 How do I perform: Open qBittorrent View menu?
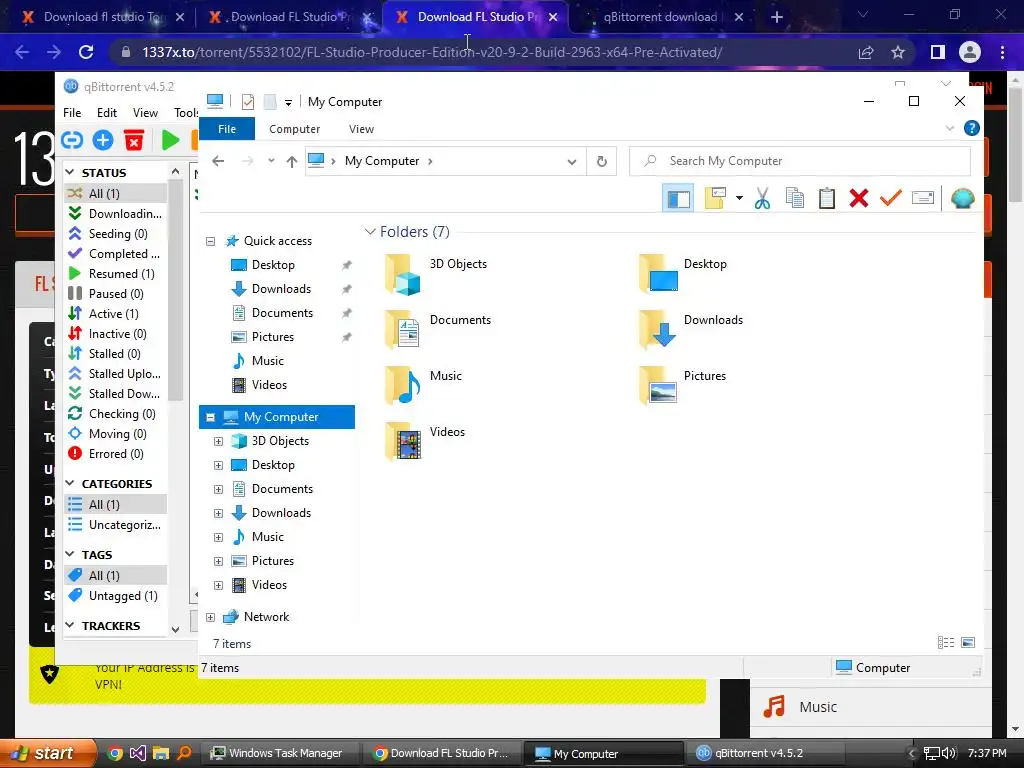point(145,112)
